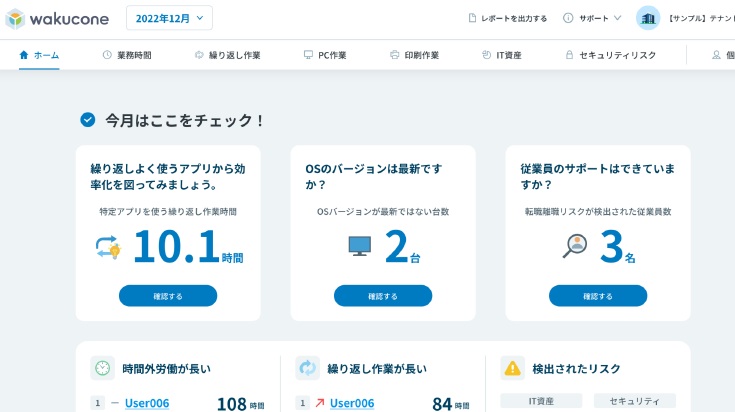Click the magnifier person icon beside 3名

[x=575, y=246]
